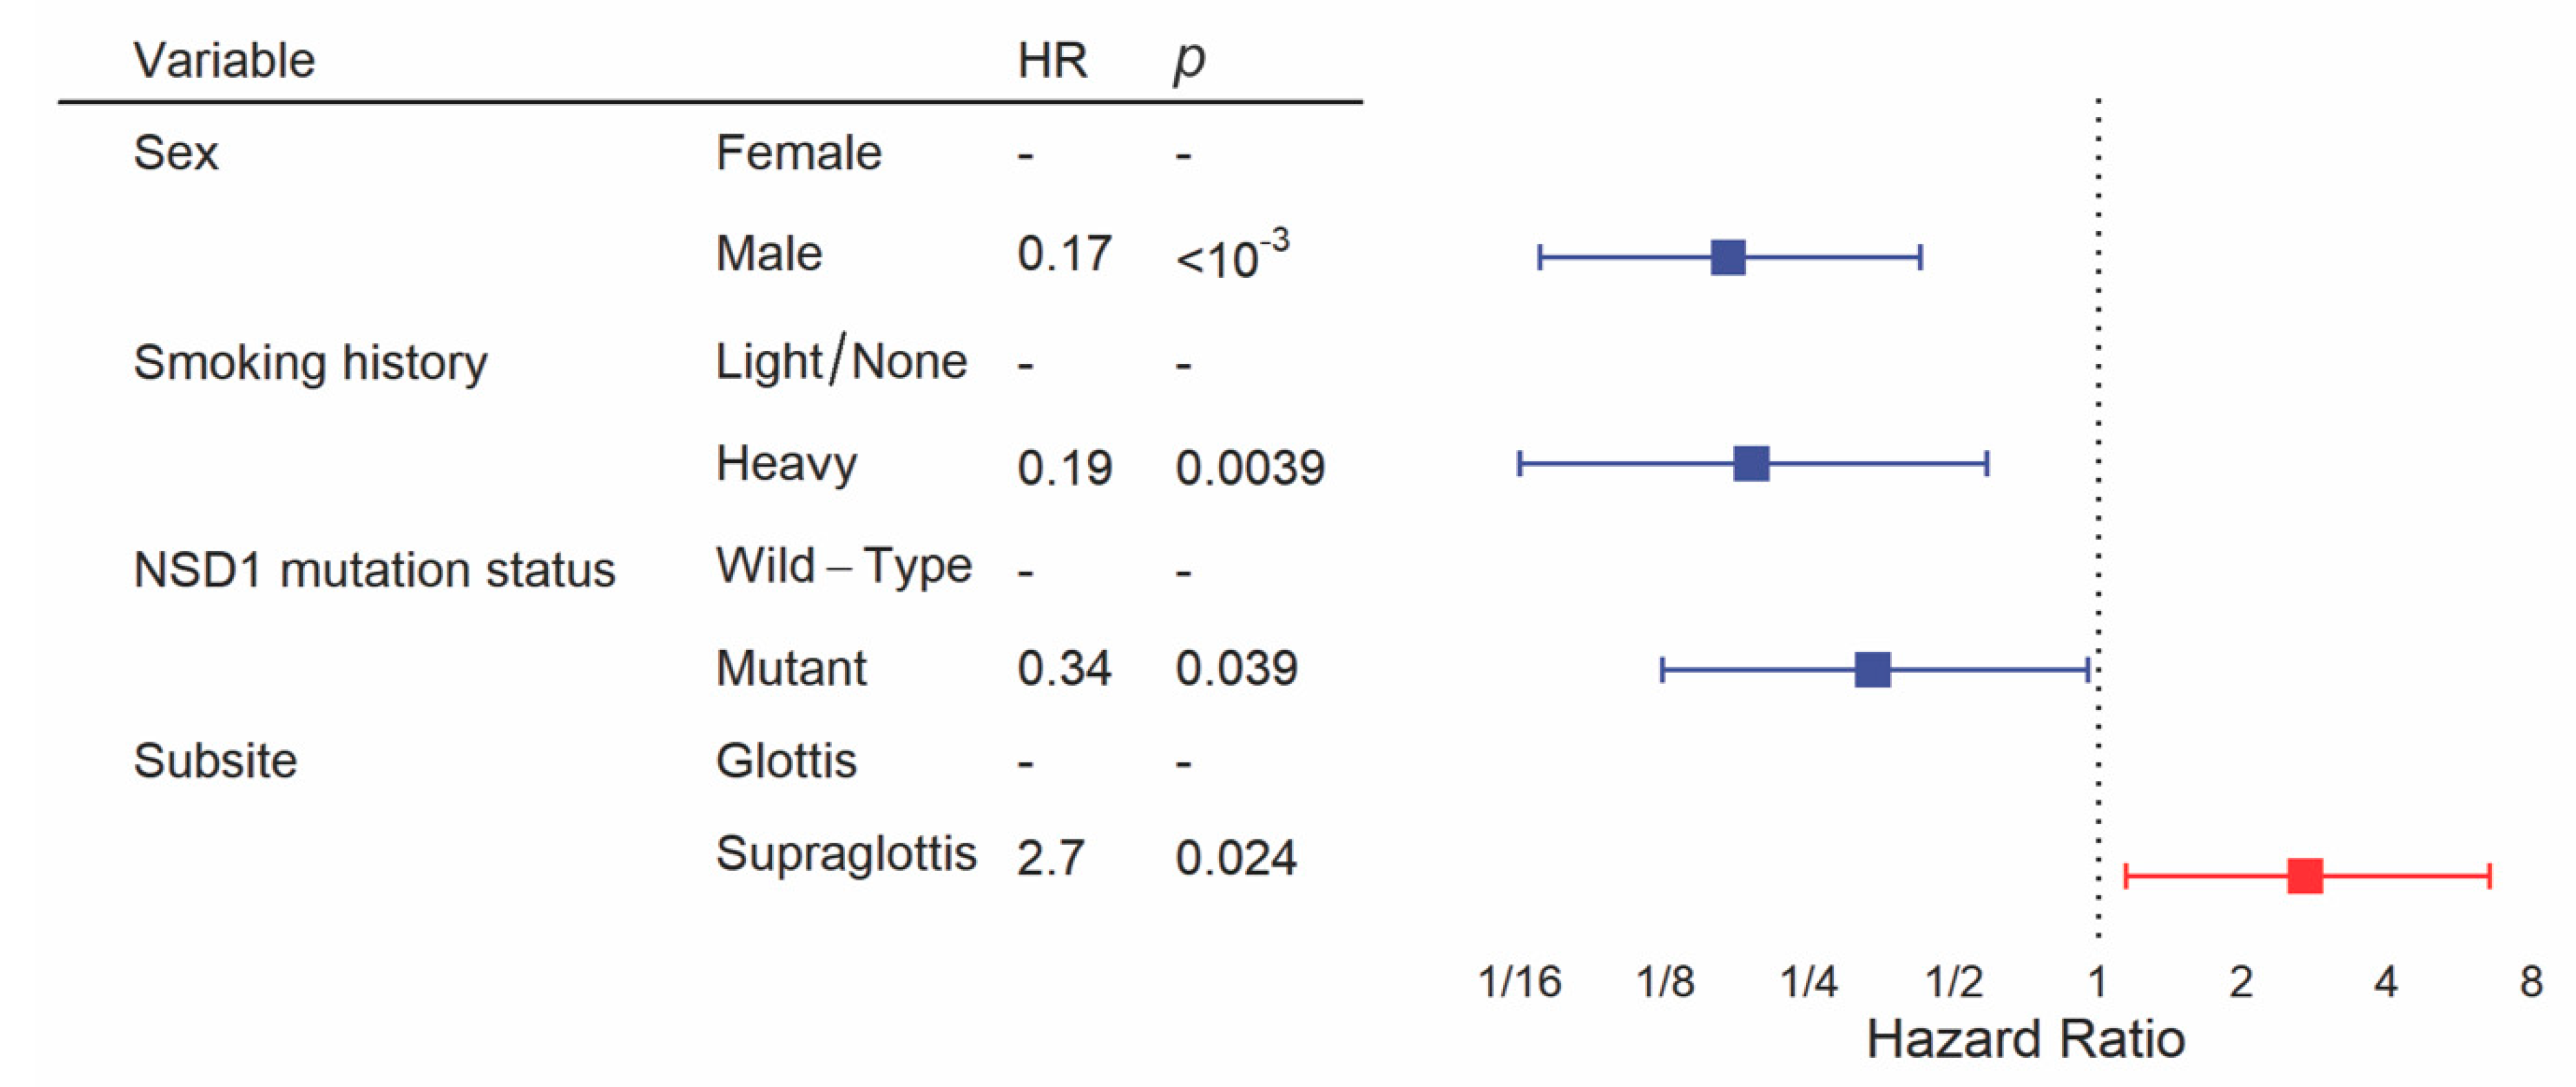Click the "Variable" column header

tap(224, 61)
